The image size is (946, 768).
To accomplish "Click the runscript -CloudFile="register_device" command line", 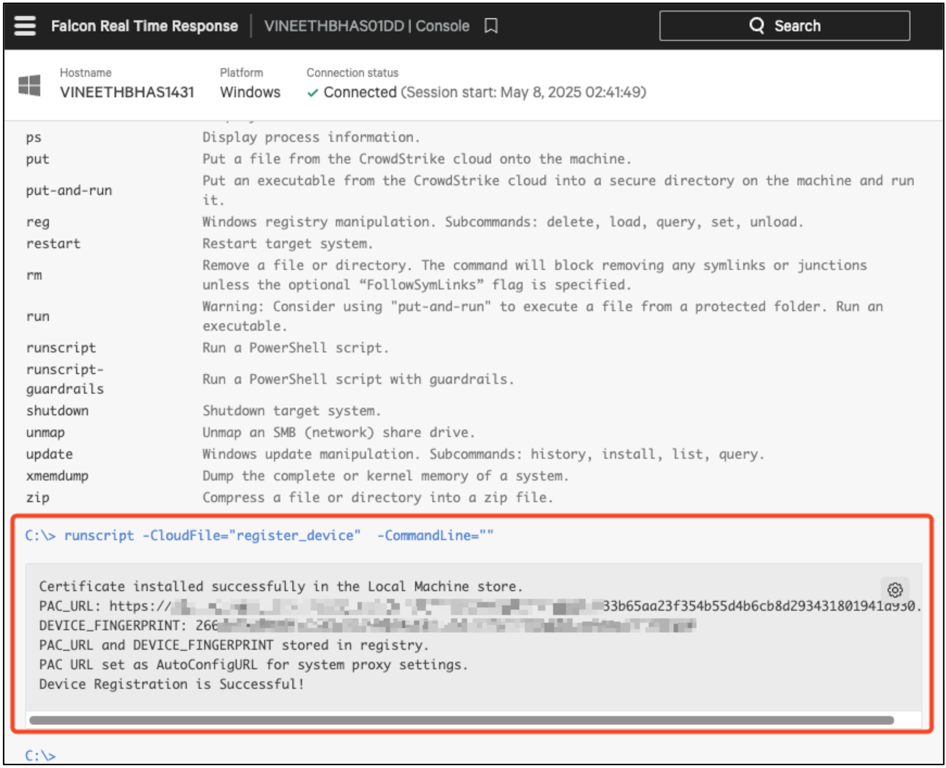I will click(x=259, y=536).
